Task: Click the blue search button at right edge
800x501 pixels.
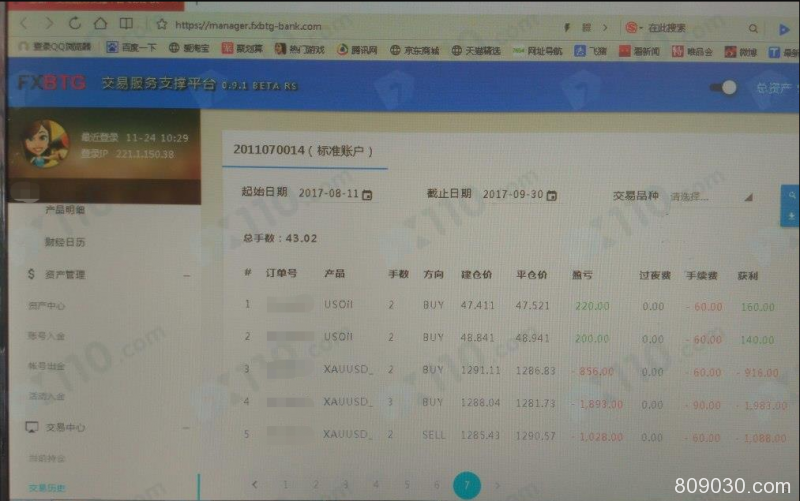Action: [790, 195]
